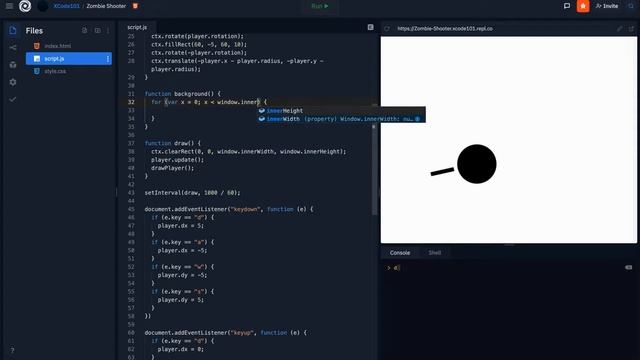Click the 'setInterval(draw, 1000 / 60);' line

[x=192, y=193]
